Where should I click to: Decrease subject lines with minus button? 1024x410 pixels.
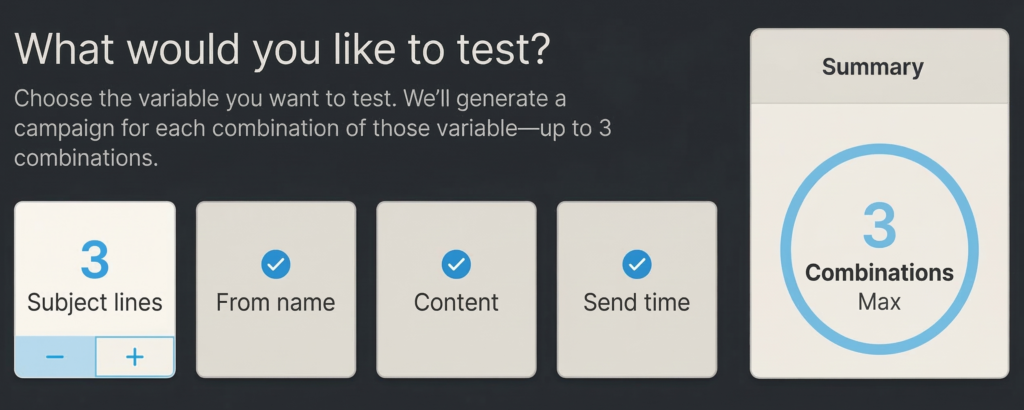[x=55, y=357]
